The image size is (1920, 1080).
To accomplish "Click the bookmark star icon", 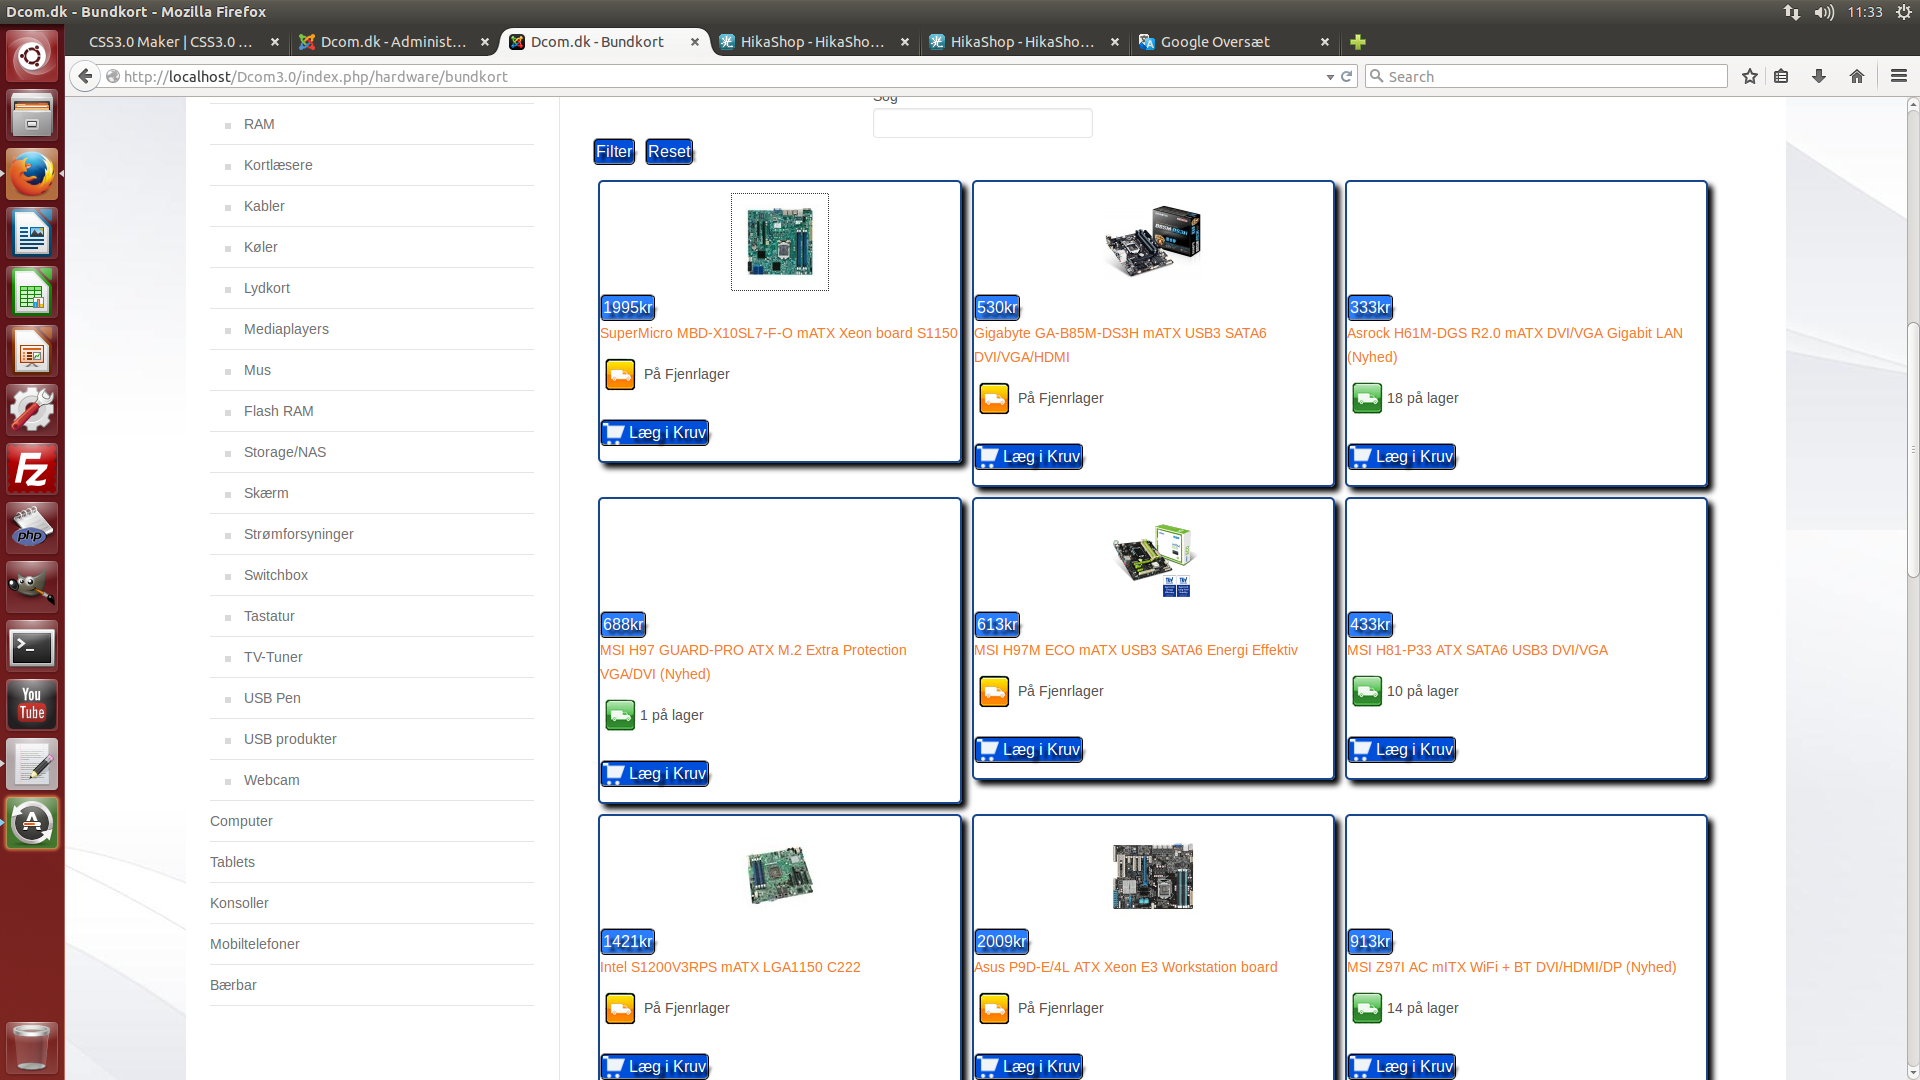I will [x=1749, y=77].
